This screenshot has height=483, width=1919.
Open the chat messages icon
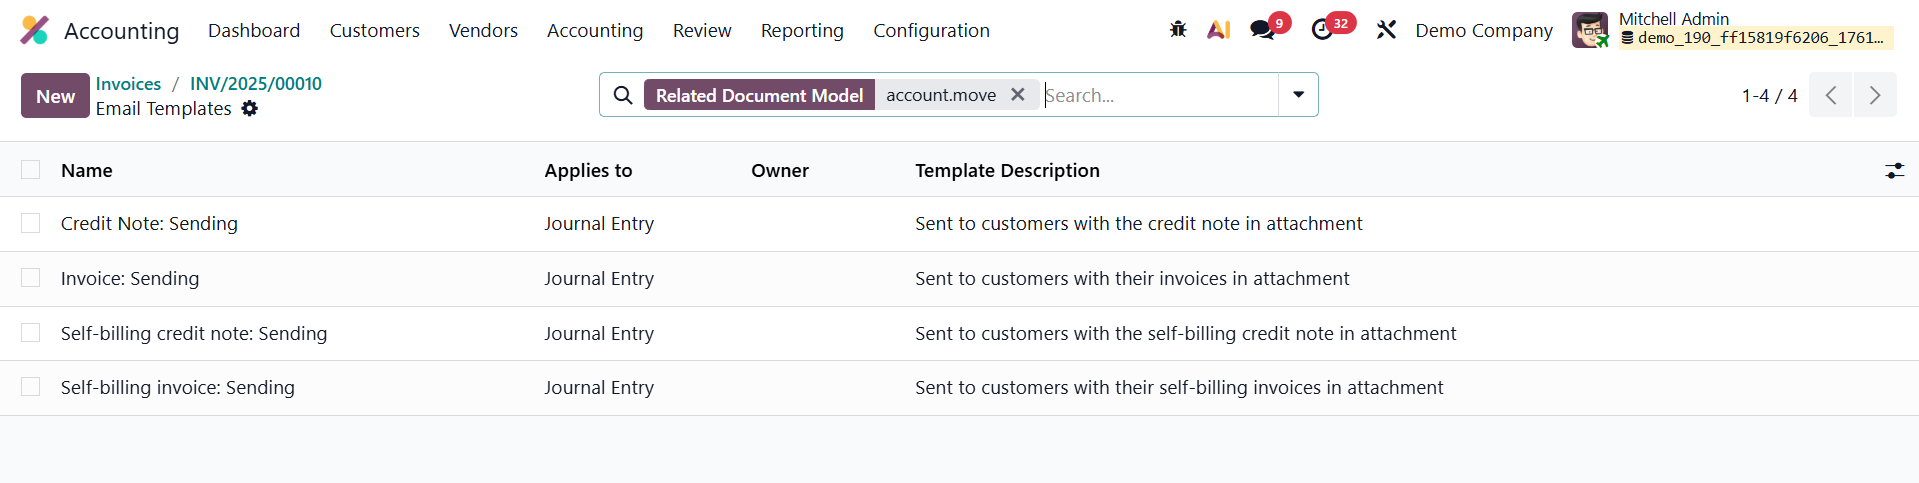tap(1263, 30)
